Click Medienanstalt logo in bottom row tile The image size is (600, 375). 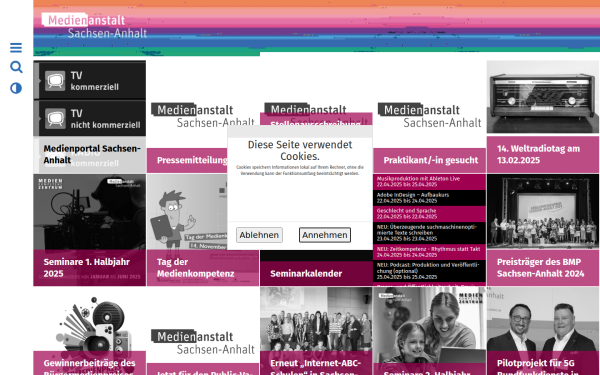click(203, 342)
